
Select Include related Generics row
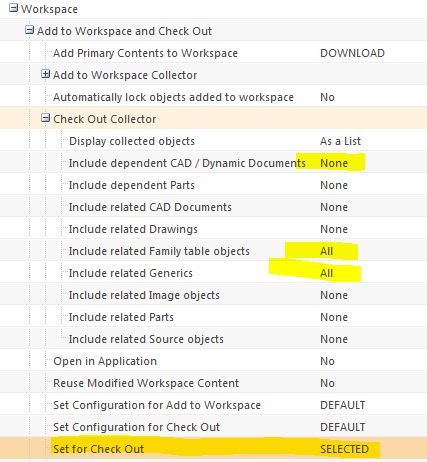tap(213, 273)
